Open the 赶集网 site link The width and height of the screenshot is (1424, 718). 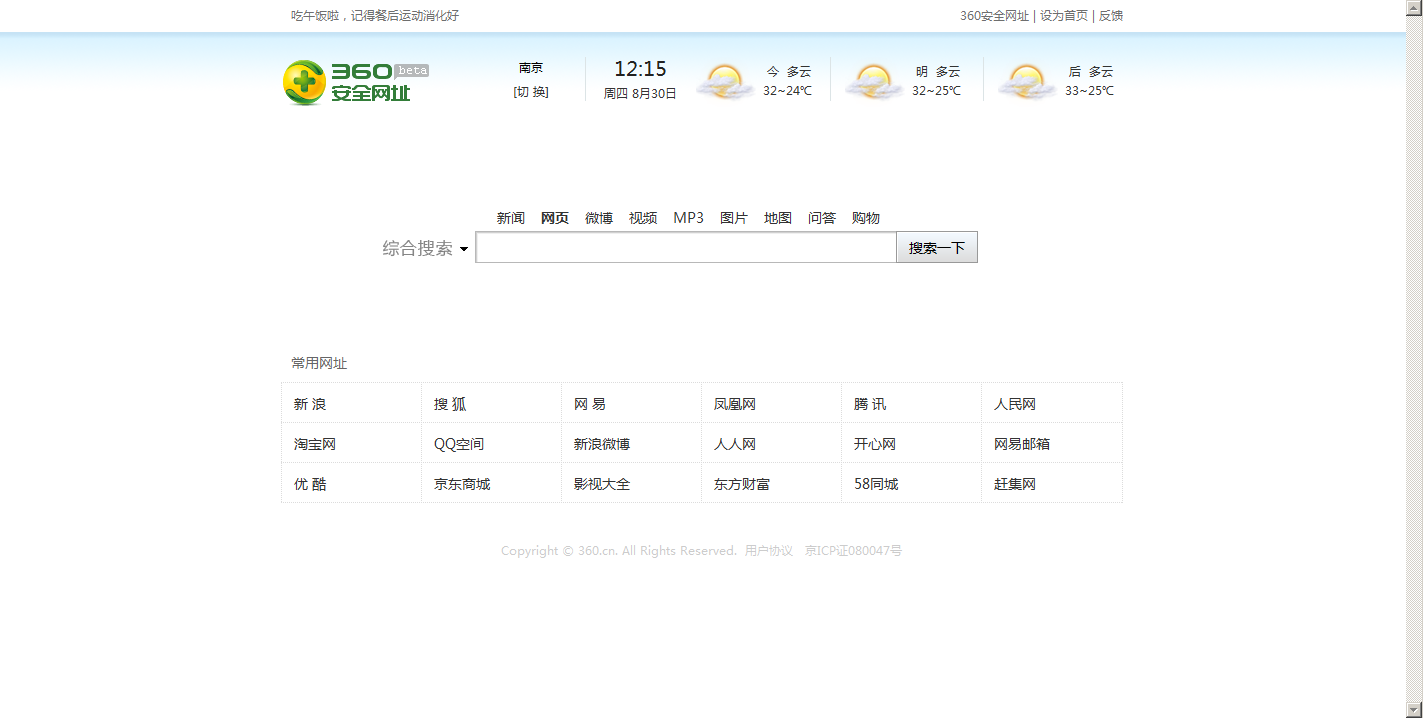click(1015, 484)
